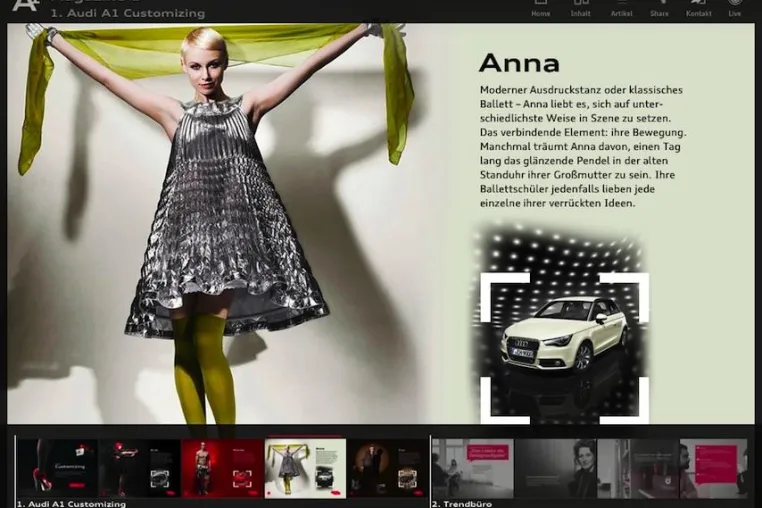Open the Live section

coord(734,8)
